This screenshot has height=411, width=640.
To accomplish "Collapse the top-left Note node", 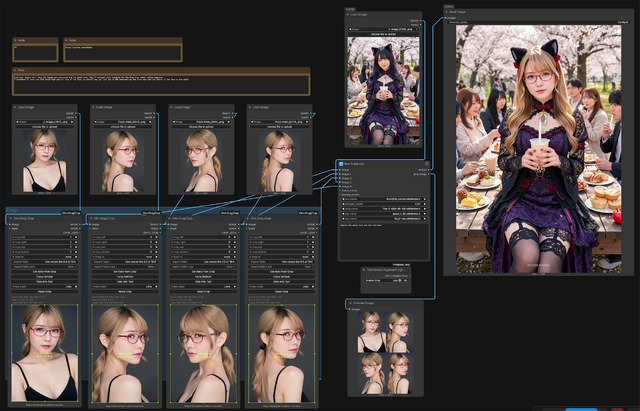I will (x=16, y=41).
